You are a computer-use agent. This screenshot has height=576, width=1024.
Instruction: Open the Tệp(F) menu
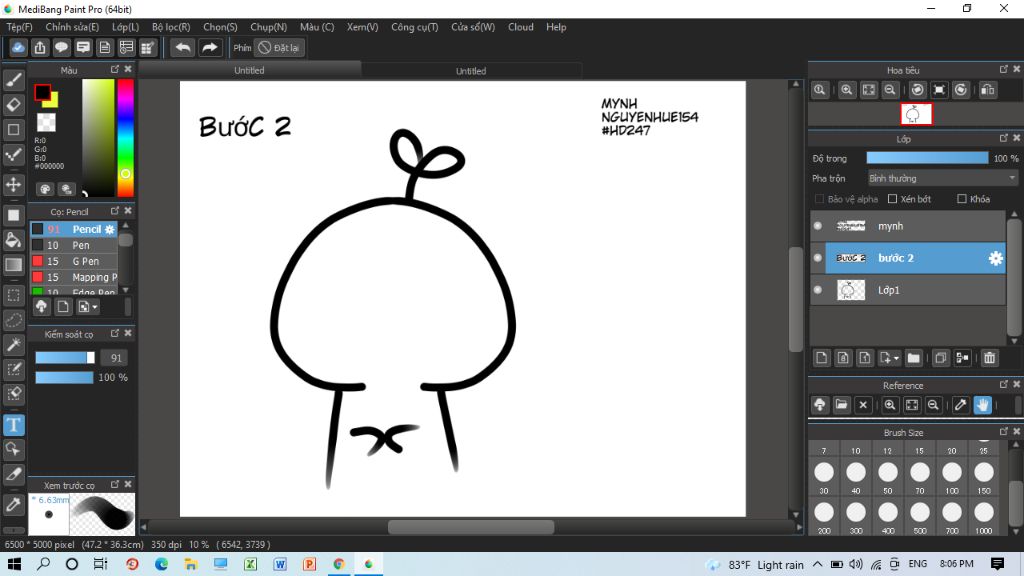20,27
